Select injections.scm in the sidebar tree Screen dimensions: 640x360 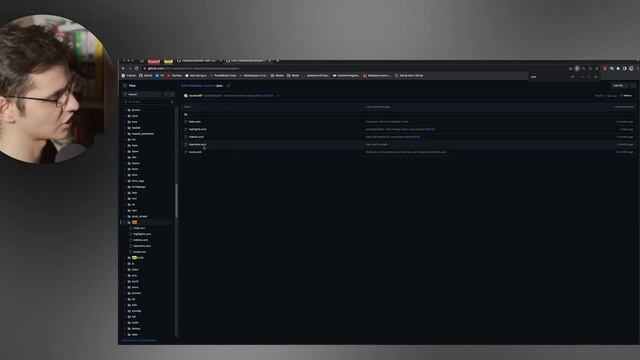(x=142, y=246)
